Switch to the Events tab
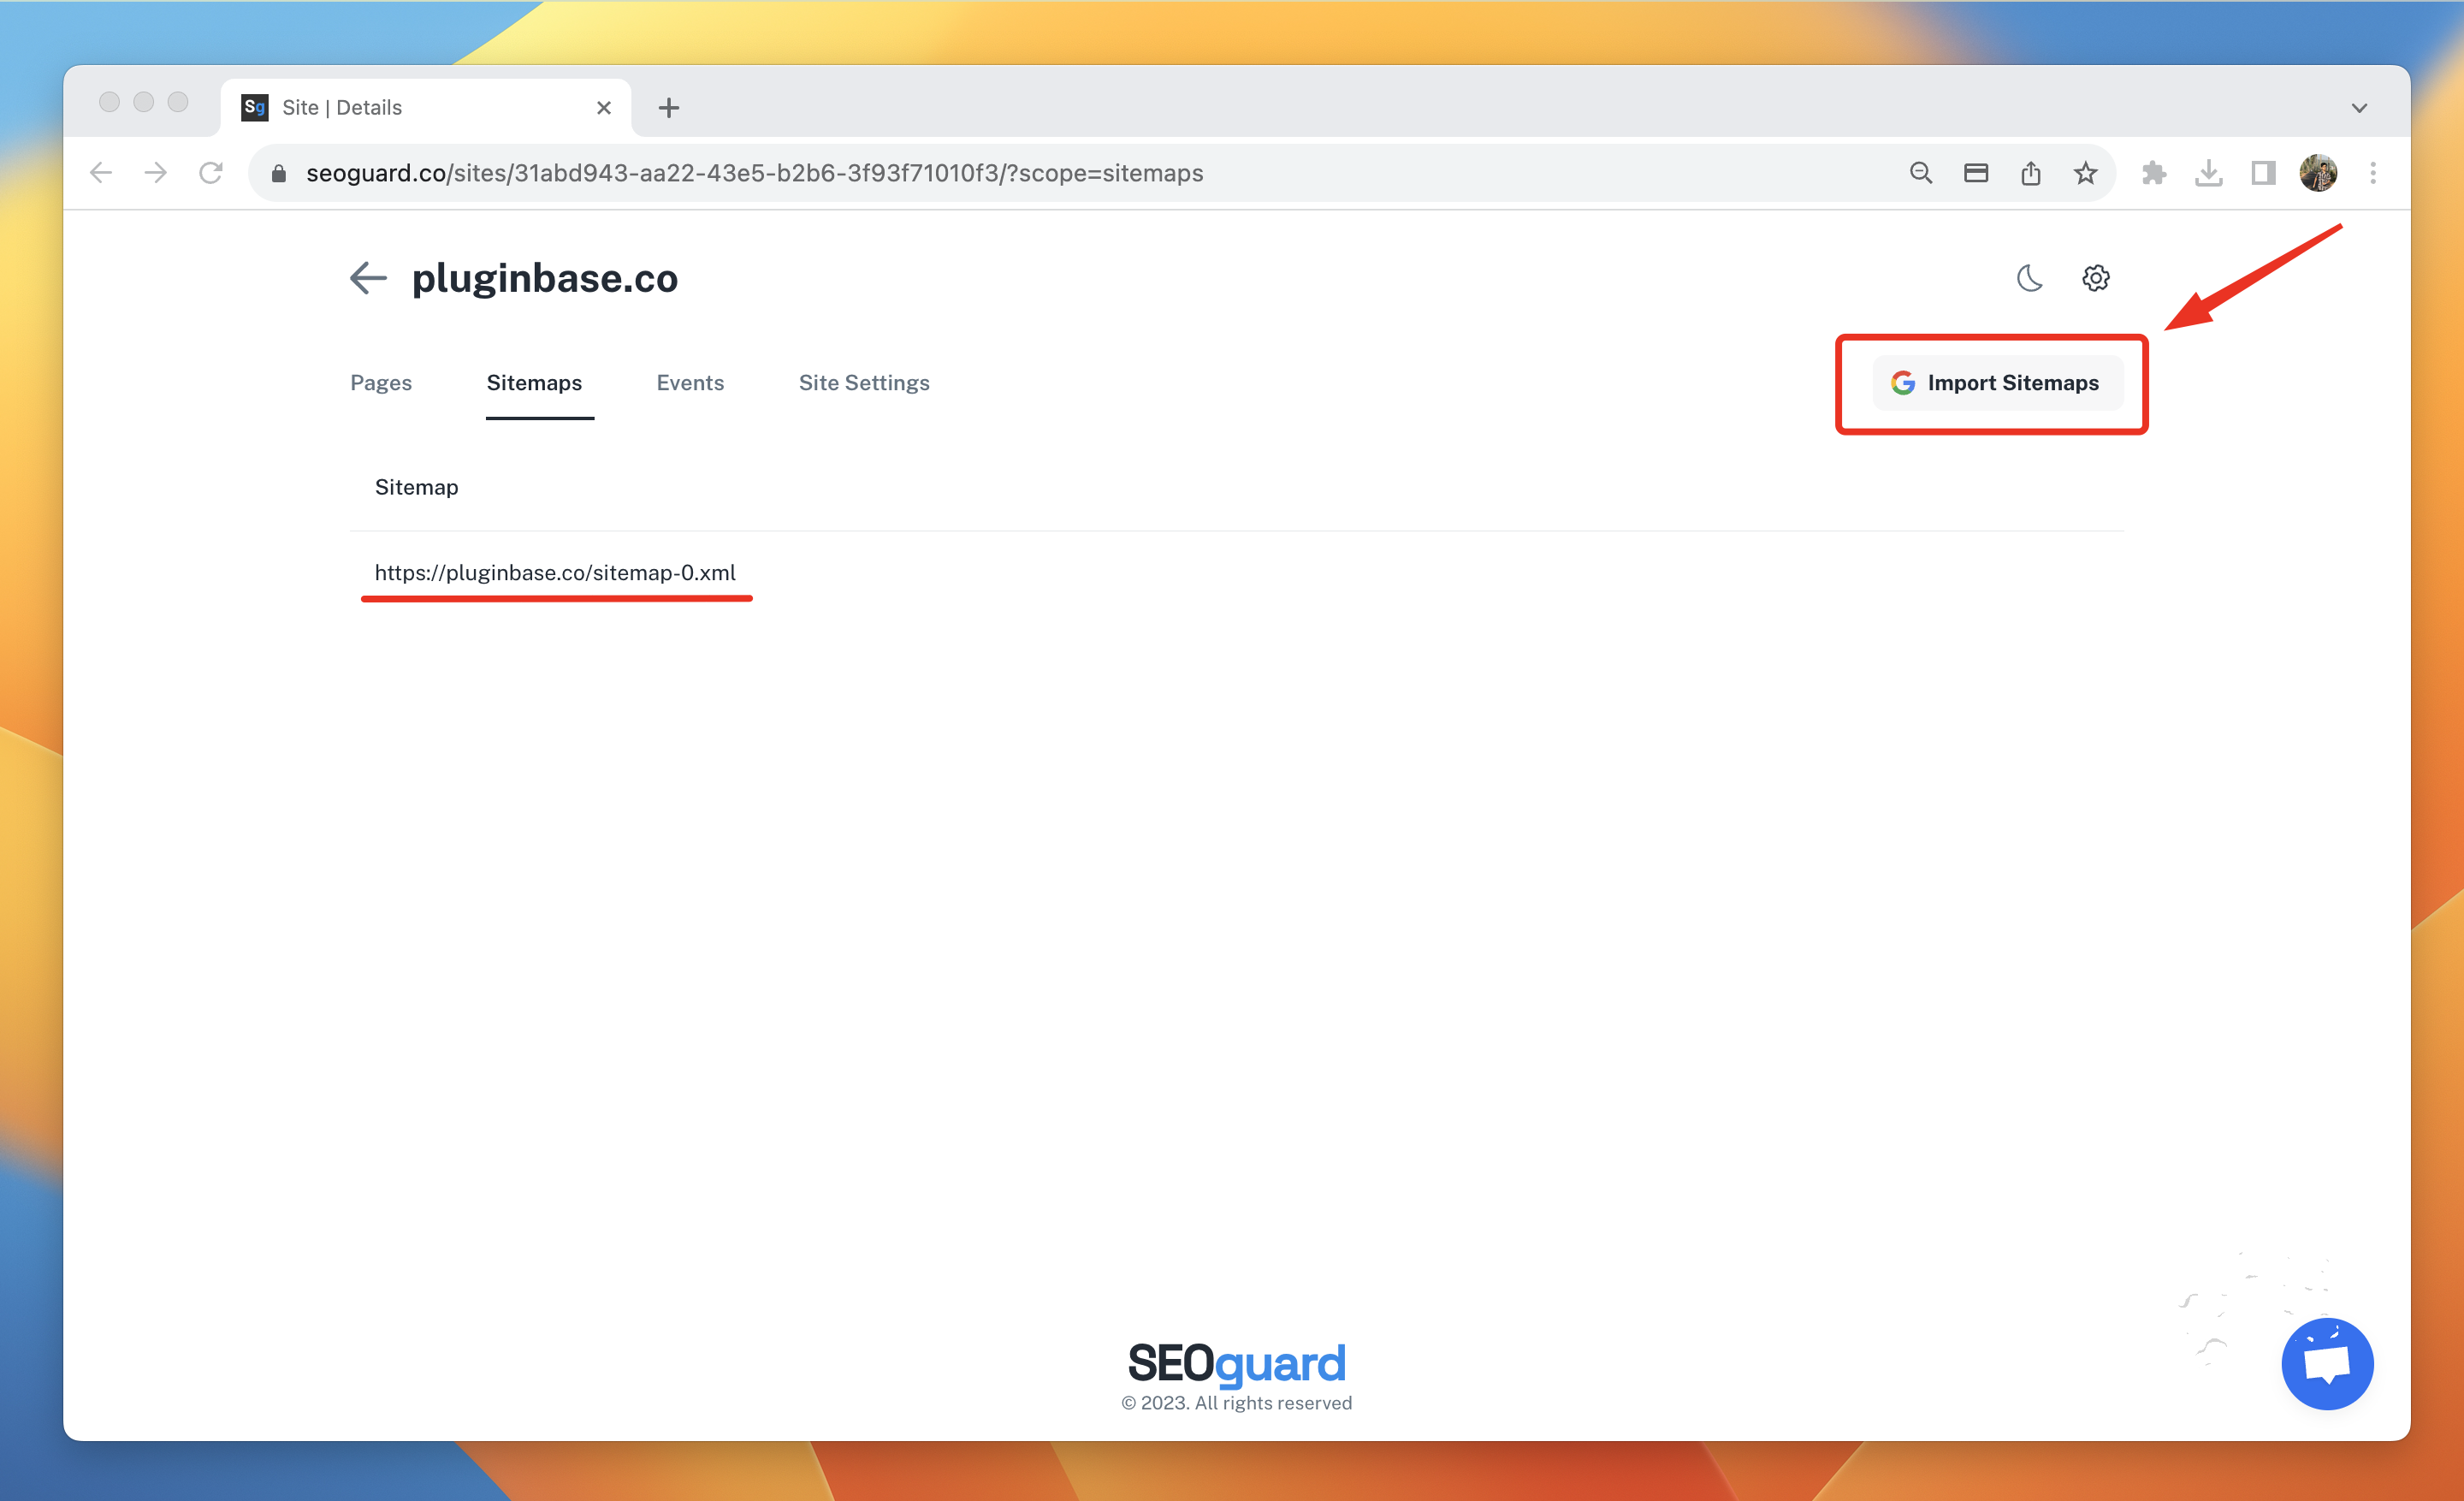This screenshot has width=2464, height=1501. tap(690, 383)
